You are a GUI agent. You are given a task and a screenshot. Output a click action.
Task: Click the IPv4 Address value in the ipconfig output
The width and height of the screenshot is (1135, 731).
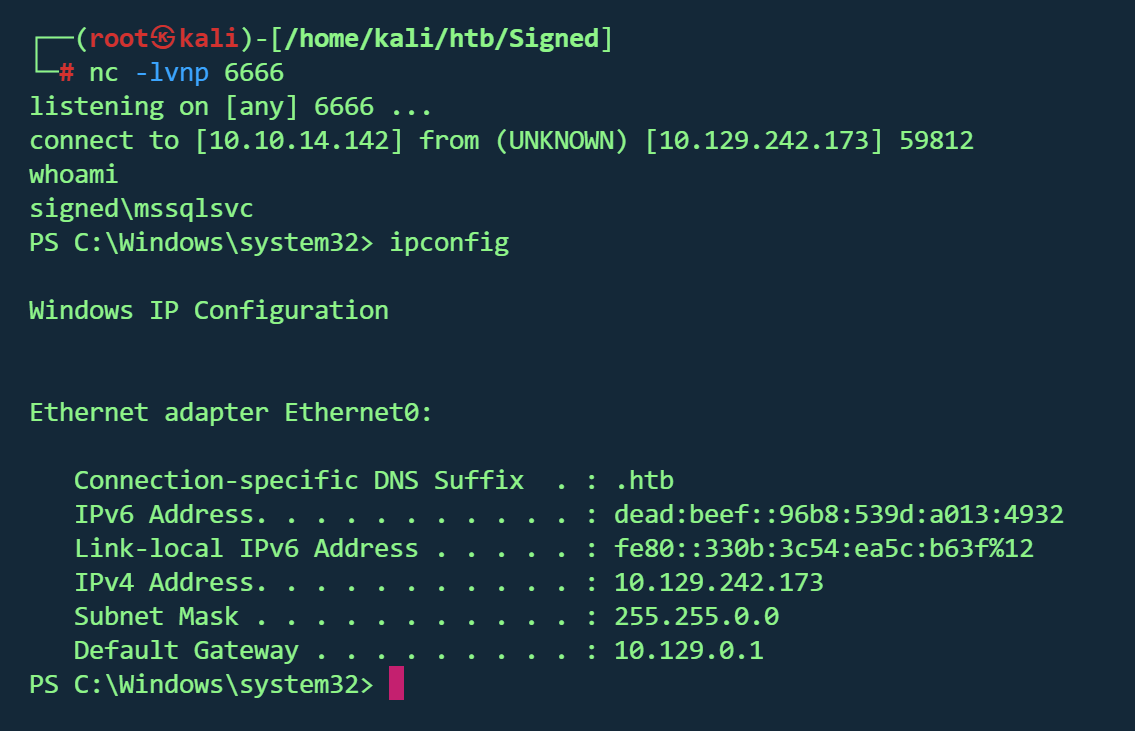point(718,583)
